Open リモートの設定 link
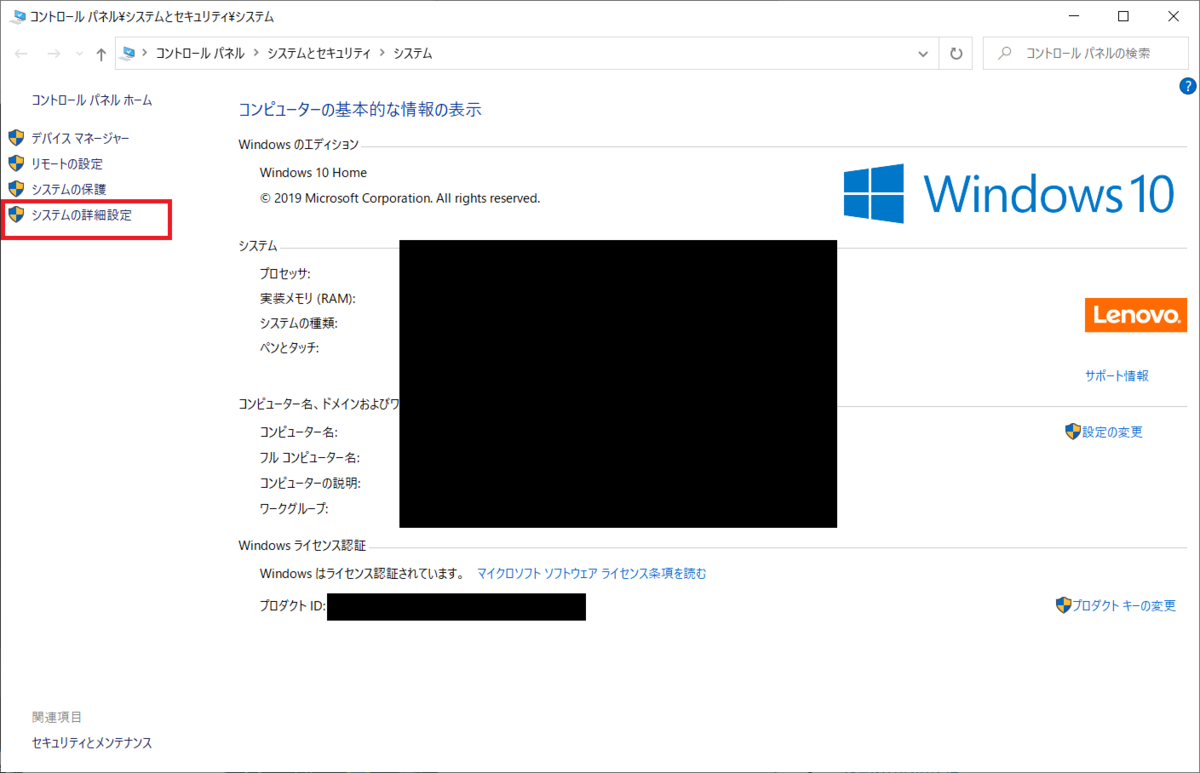 pos(67,163)
